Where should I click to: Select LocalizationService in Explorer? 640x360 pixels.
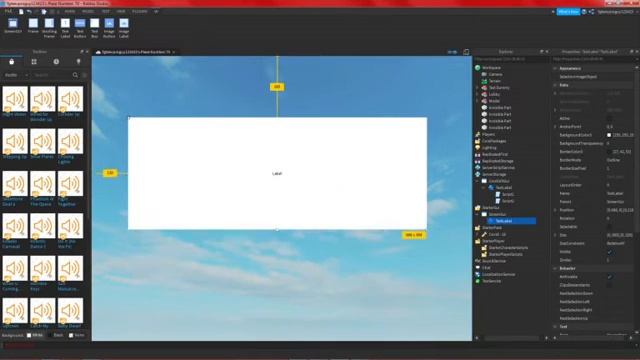[x=498, y=274]
